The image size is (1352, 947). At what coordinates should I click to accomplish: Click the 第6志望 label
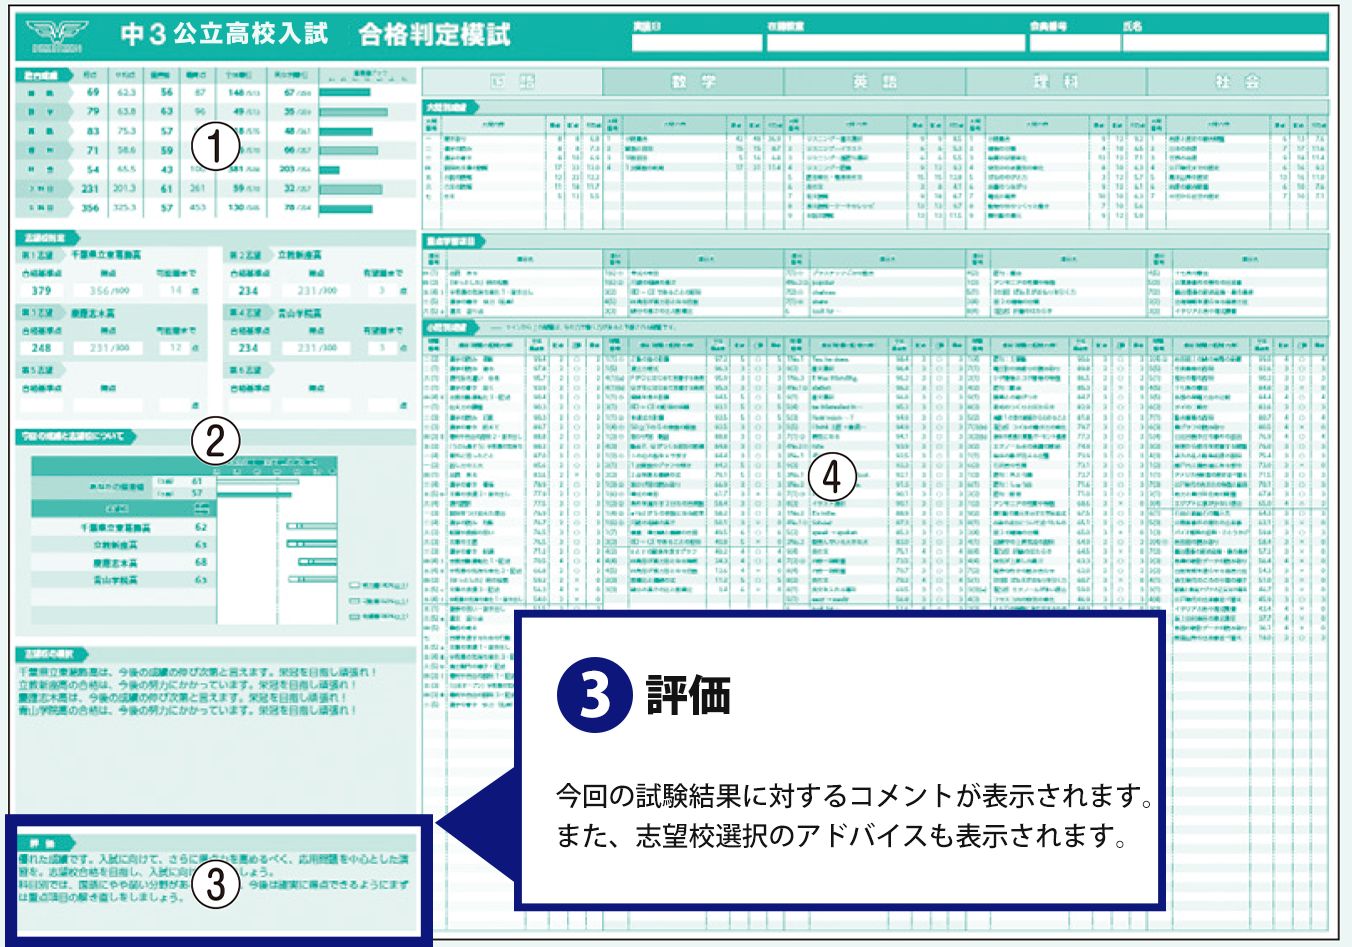[245, 370]
